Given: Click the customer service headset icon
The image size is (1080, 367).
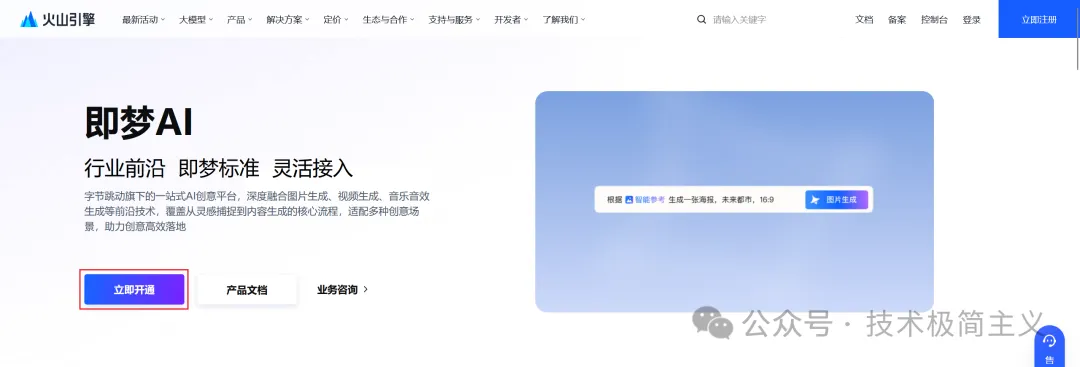Looking at the screenshot, I should click(x=1049, y=341).
